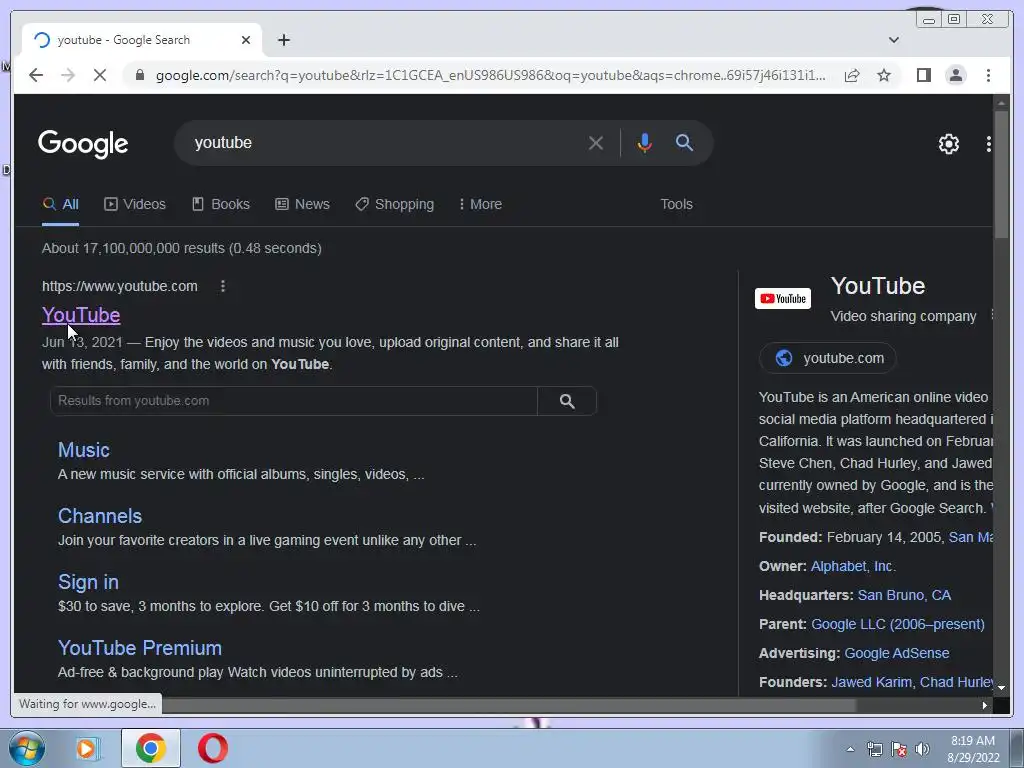Image resolution: width=1024 pixels, height=768 pixels.
Task: Click the Chrome taskbar icon
Action: (150, 748)
